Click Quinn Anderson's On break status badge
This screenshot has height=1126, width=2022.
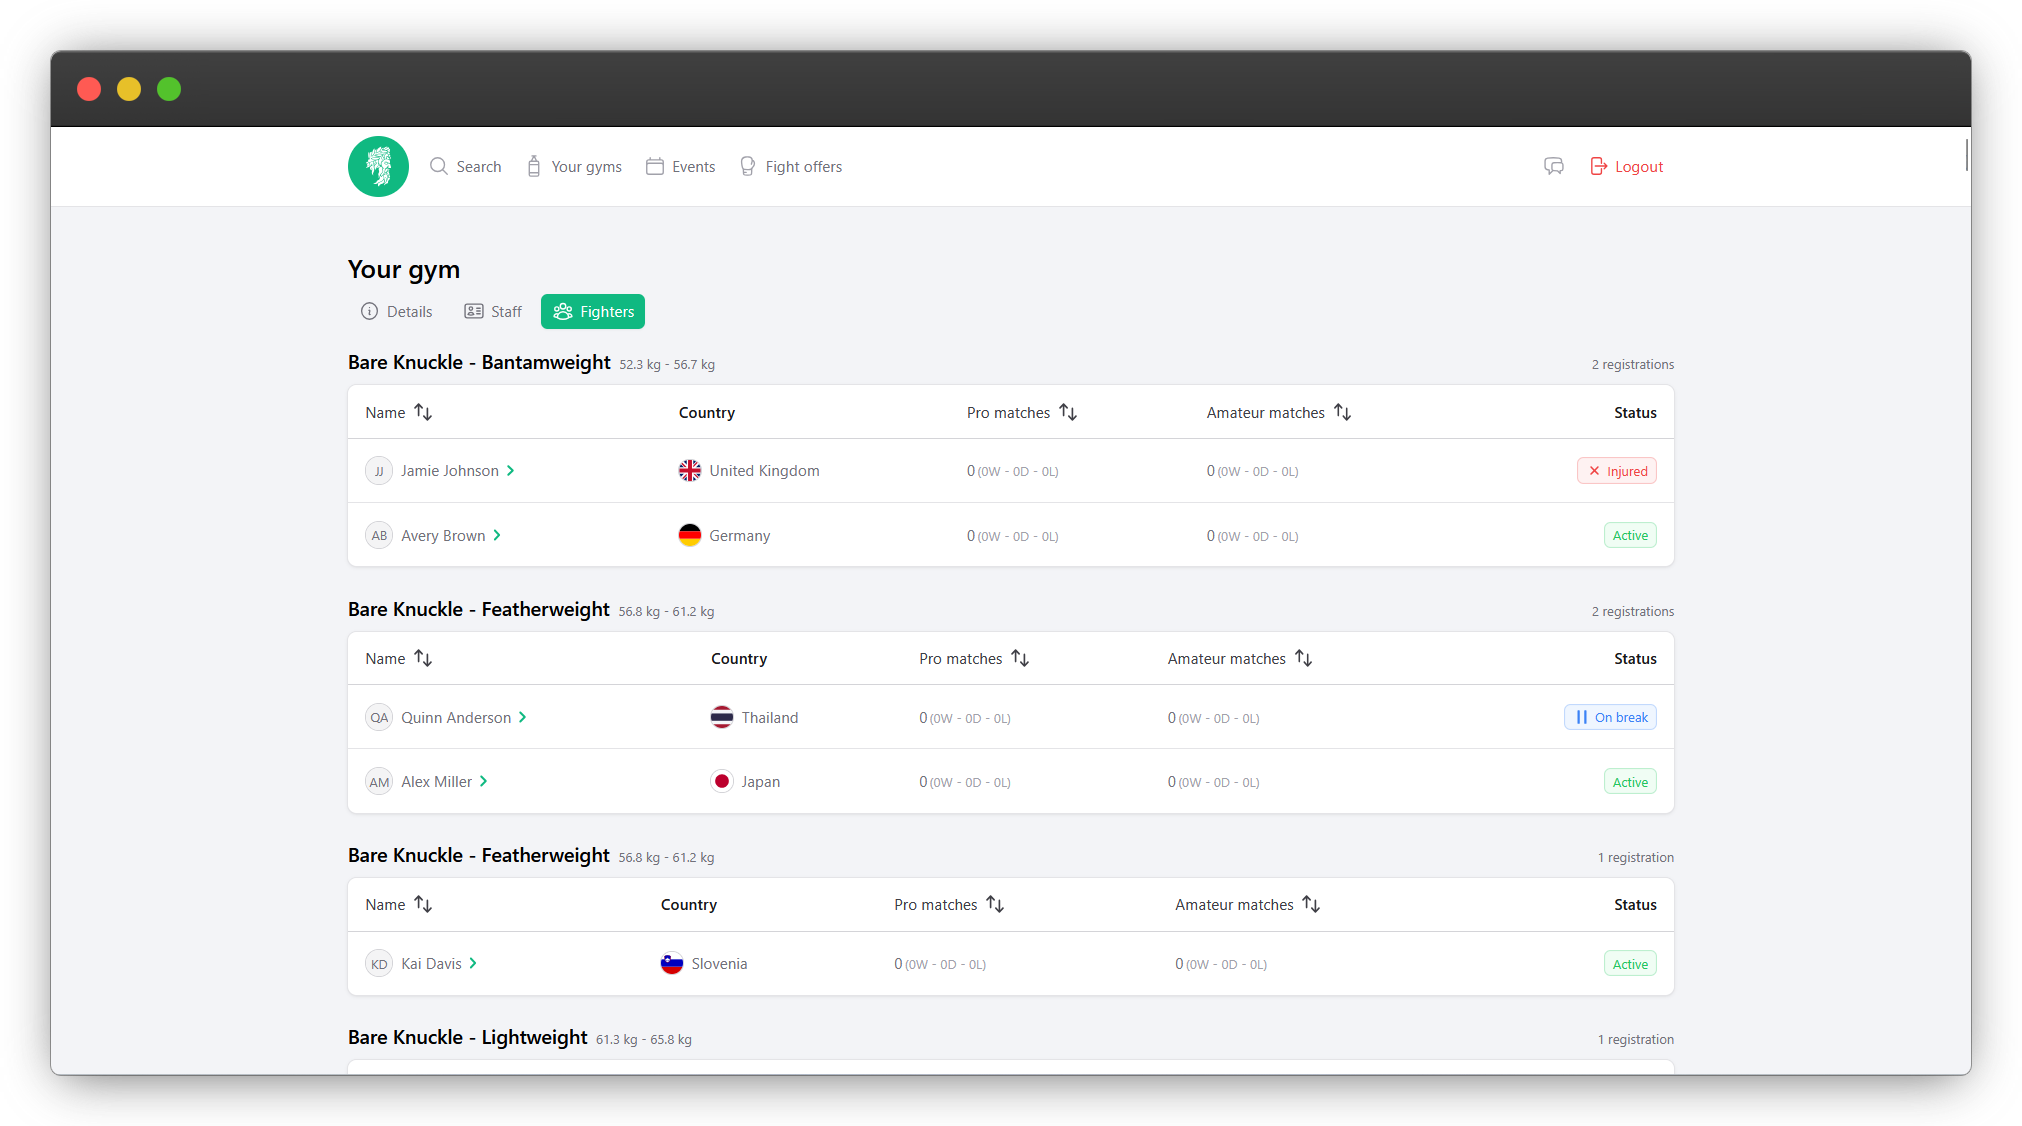pos(1610,717)
